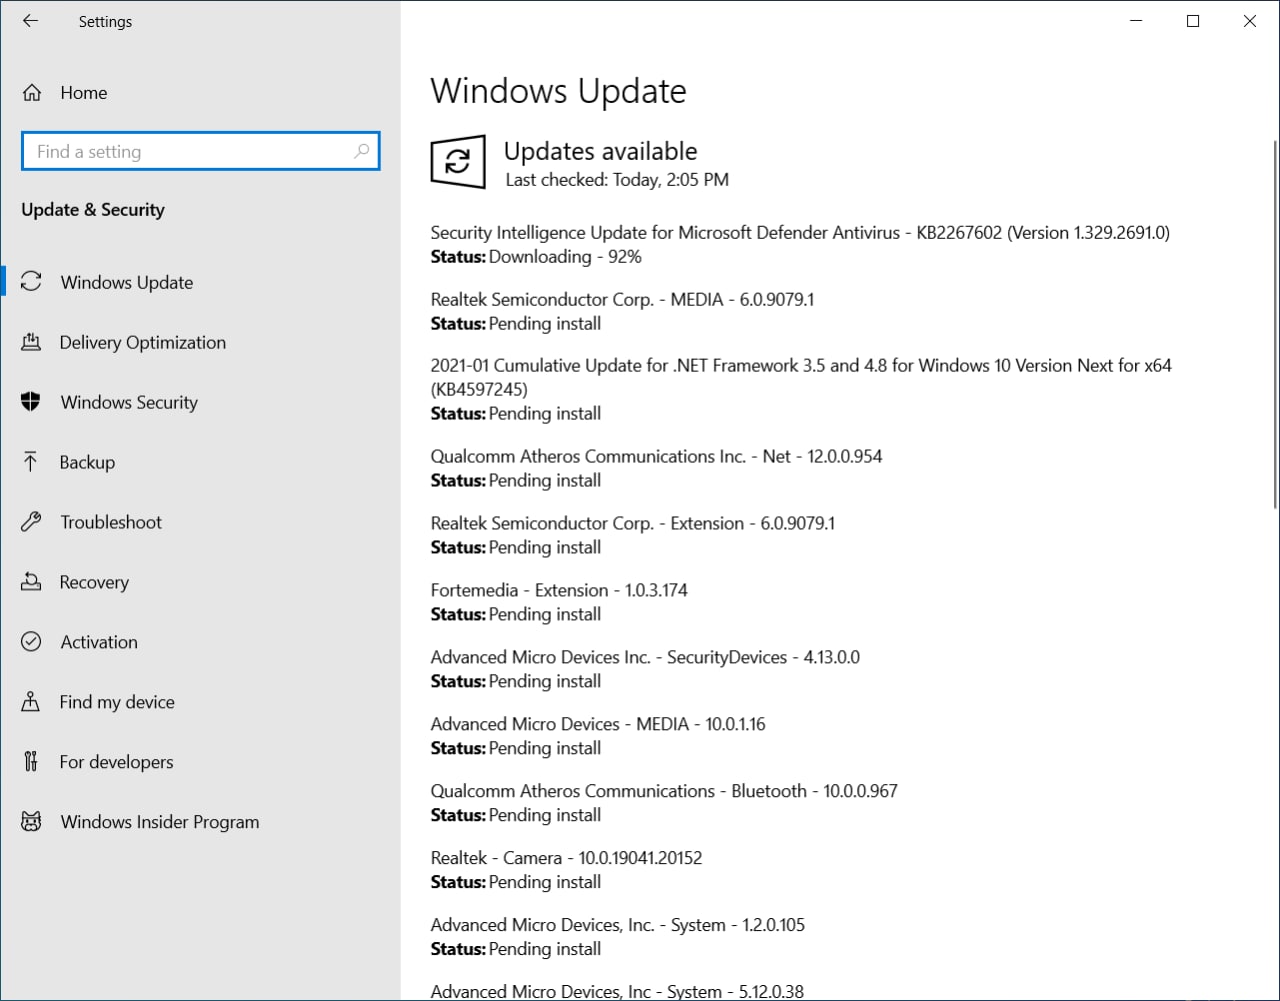
Task: Go to Windows Security page
Action: point(200,402)
